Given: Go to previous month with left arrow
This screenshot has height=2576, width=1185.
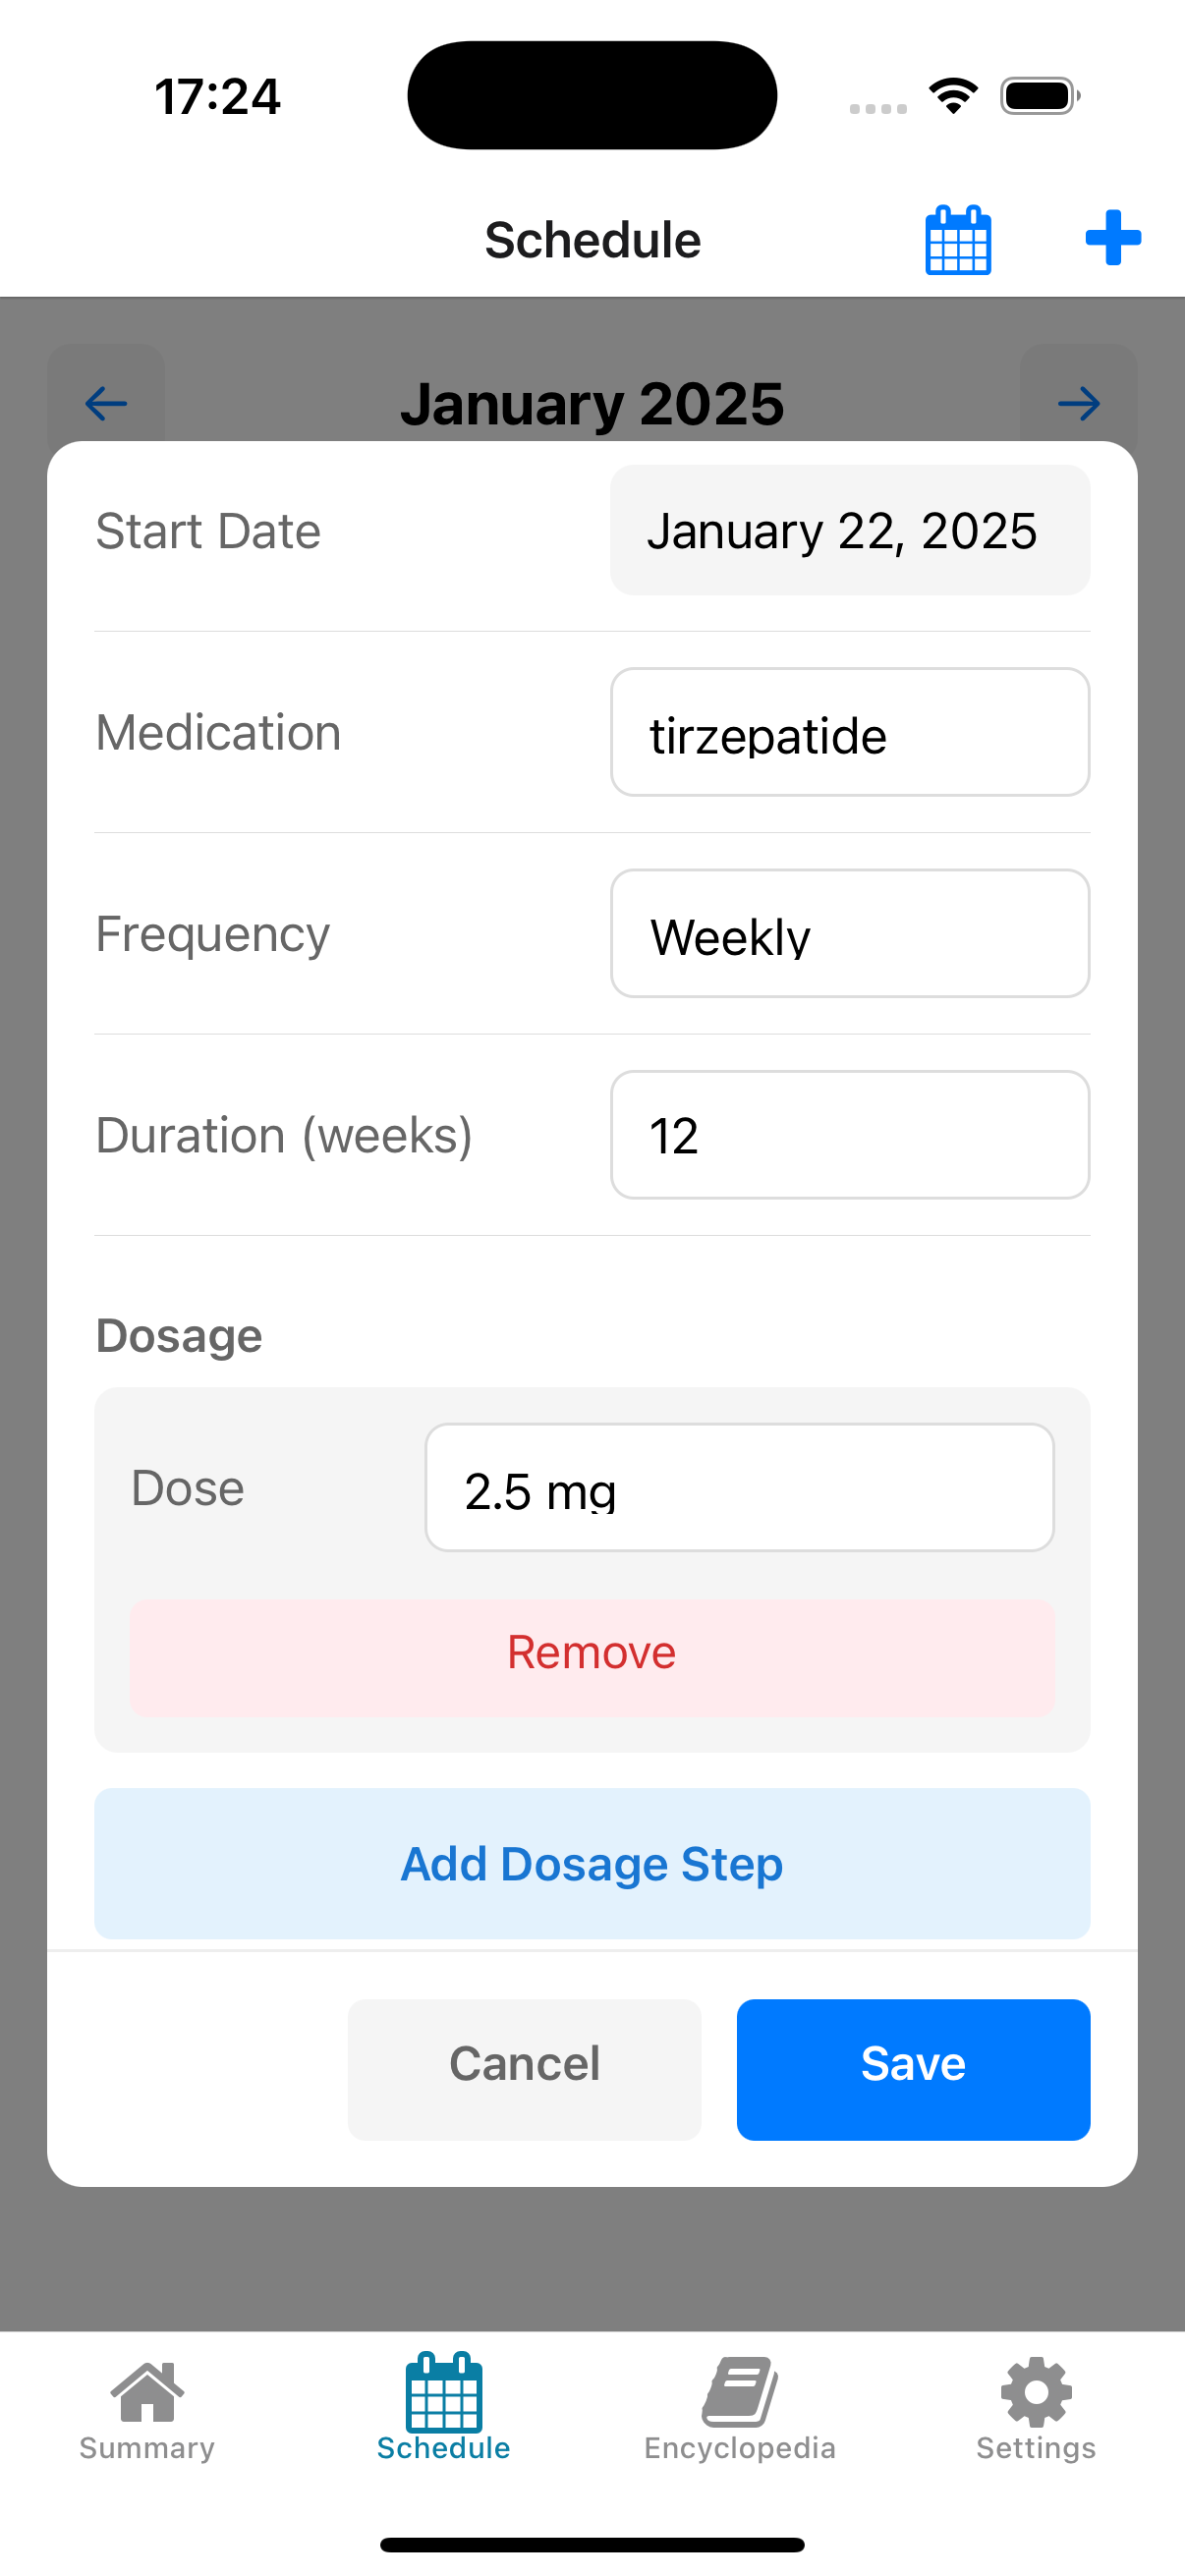Looking at the screenshot, I should 106,404.
